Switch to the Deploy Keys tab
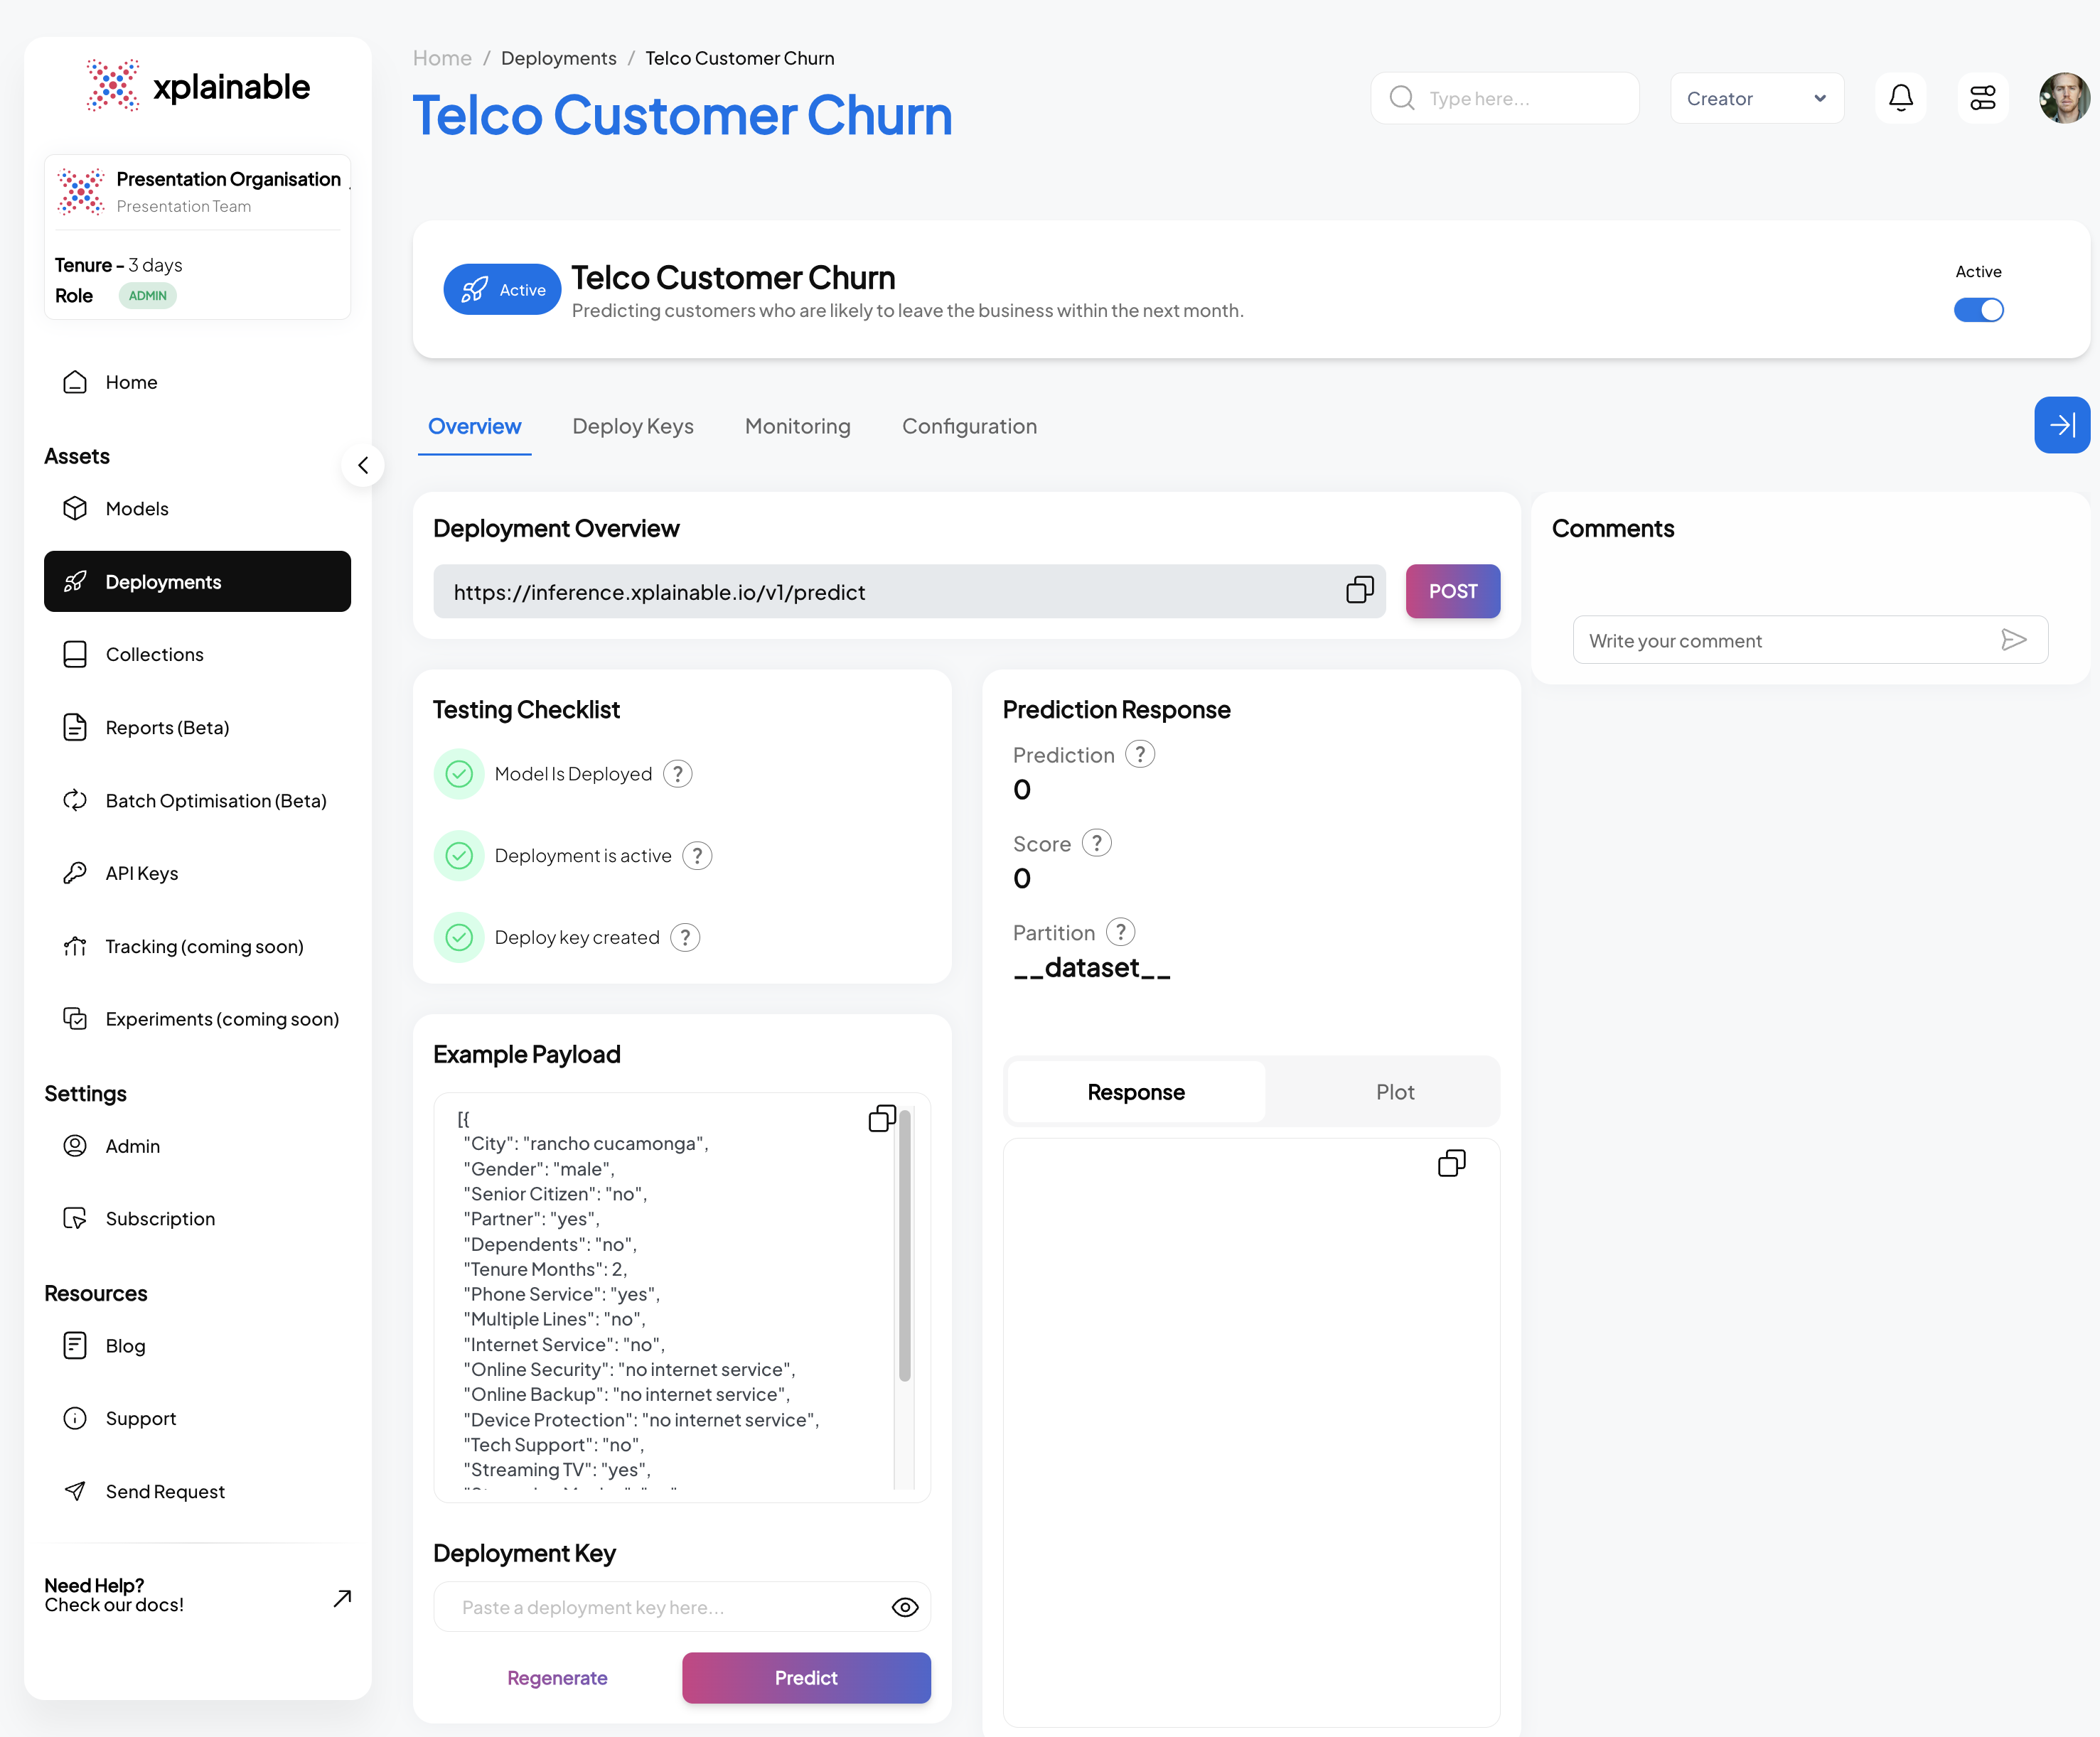This screenshot has height=1737, width=2100. point(632,426)
